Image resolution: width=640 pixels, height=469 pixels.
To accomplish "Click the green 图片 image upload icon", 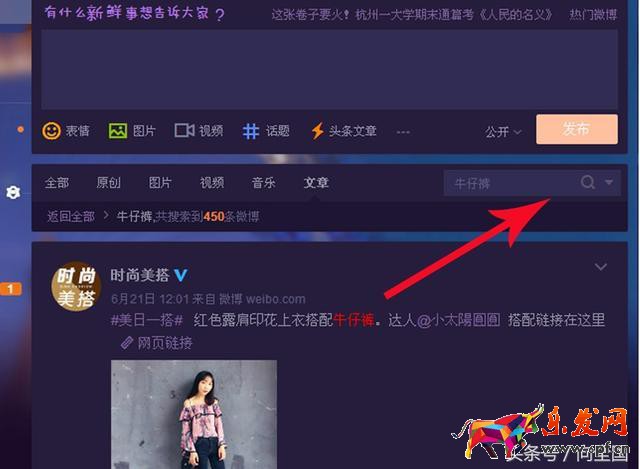I will coord(118,131).
